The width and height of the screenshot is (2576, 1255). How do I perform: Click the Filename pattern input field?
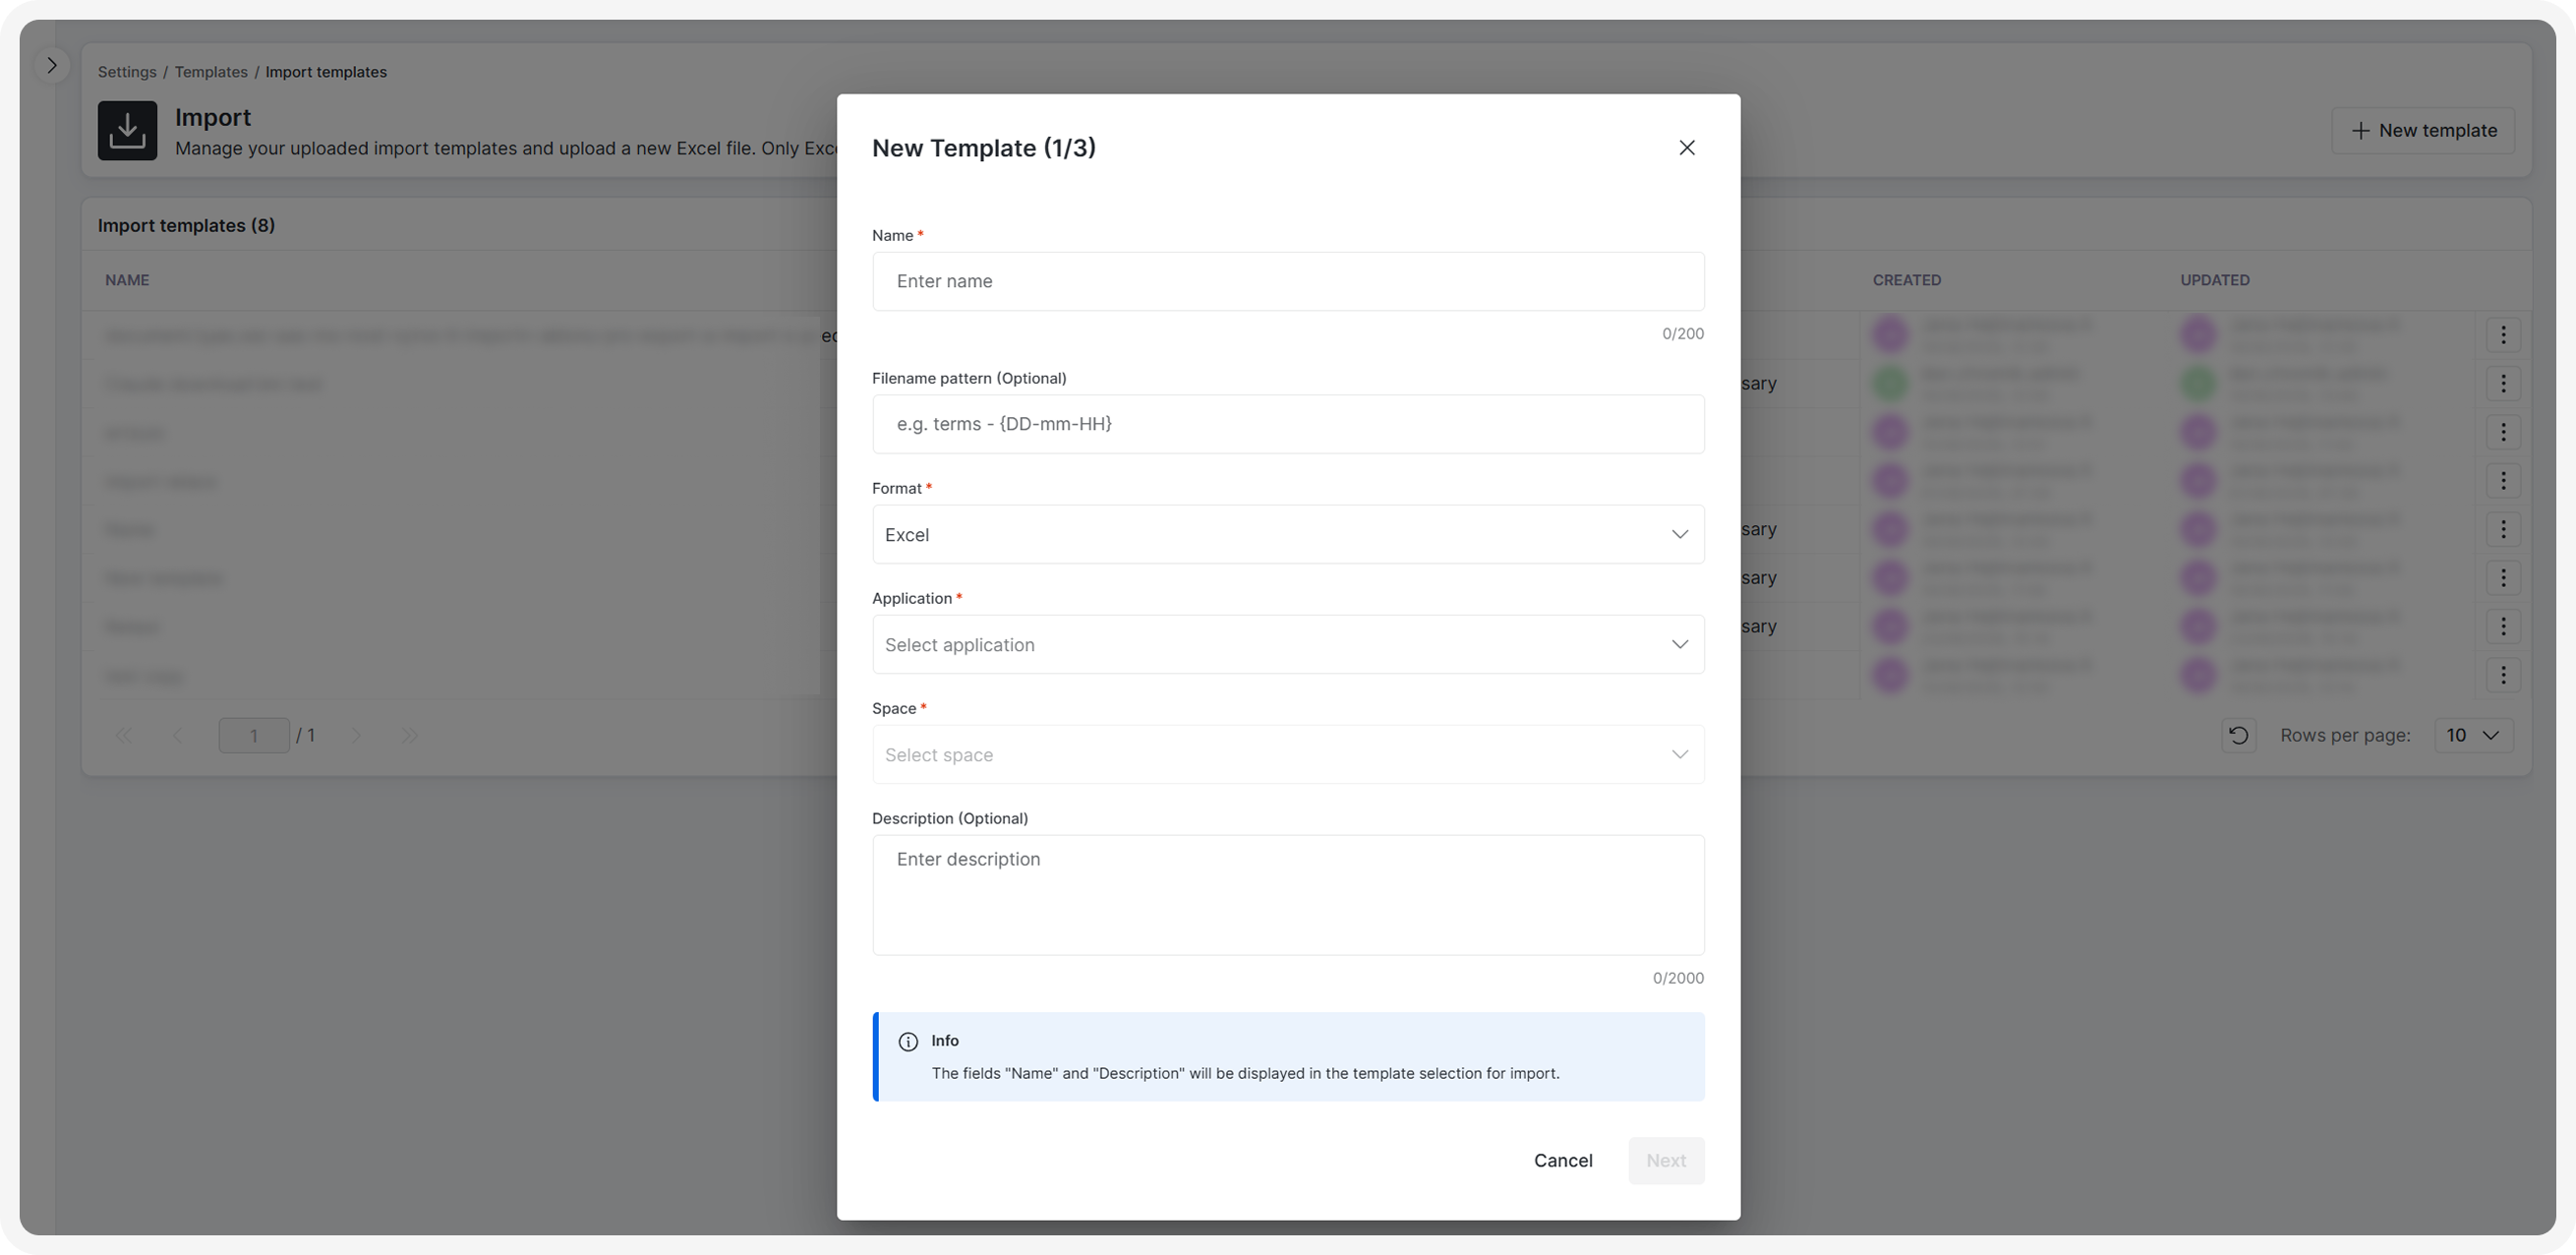coord(1288,424)
